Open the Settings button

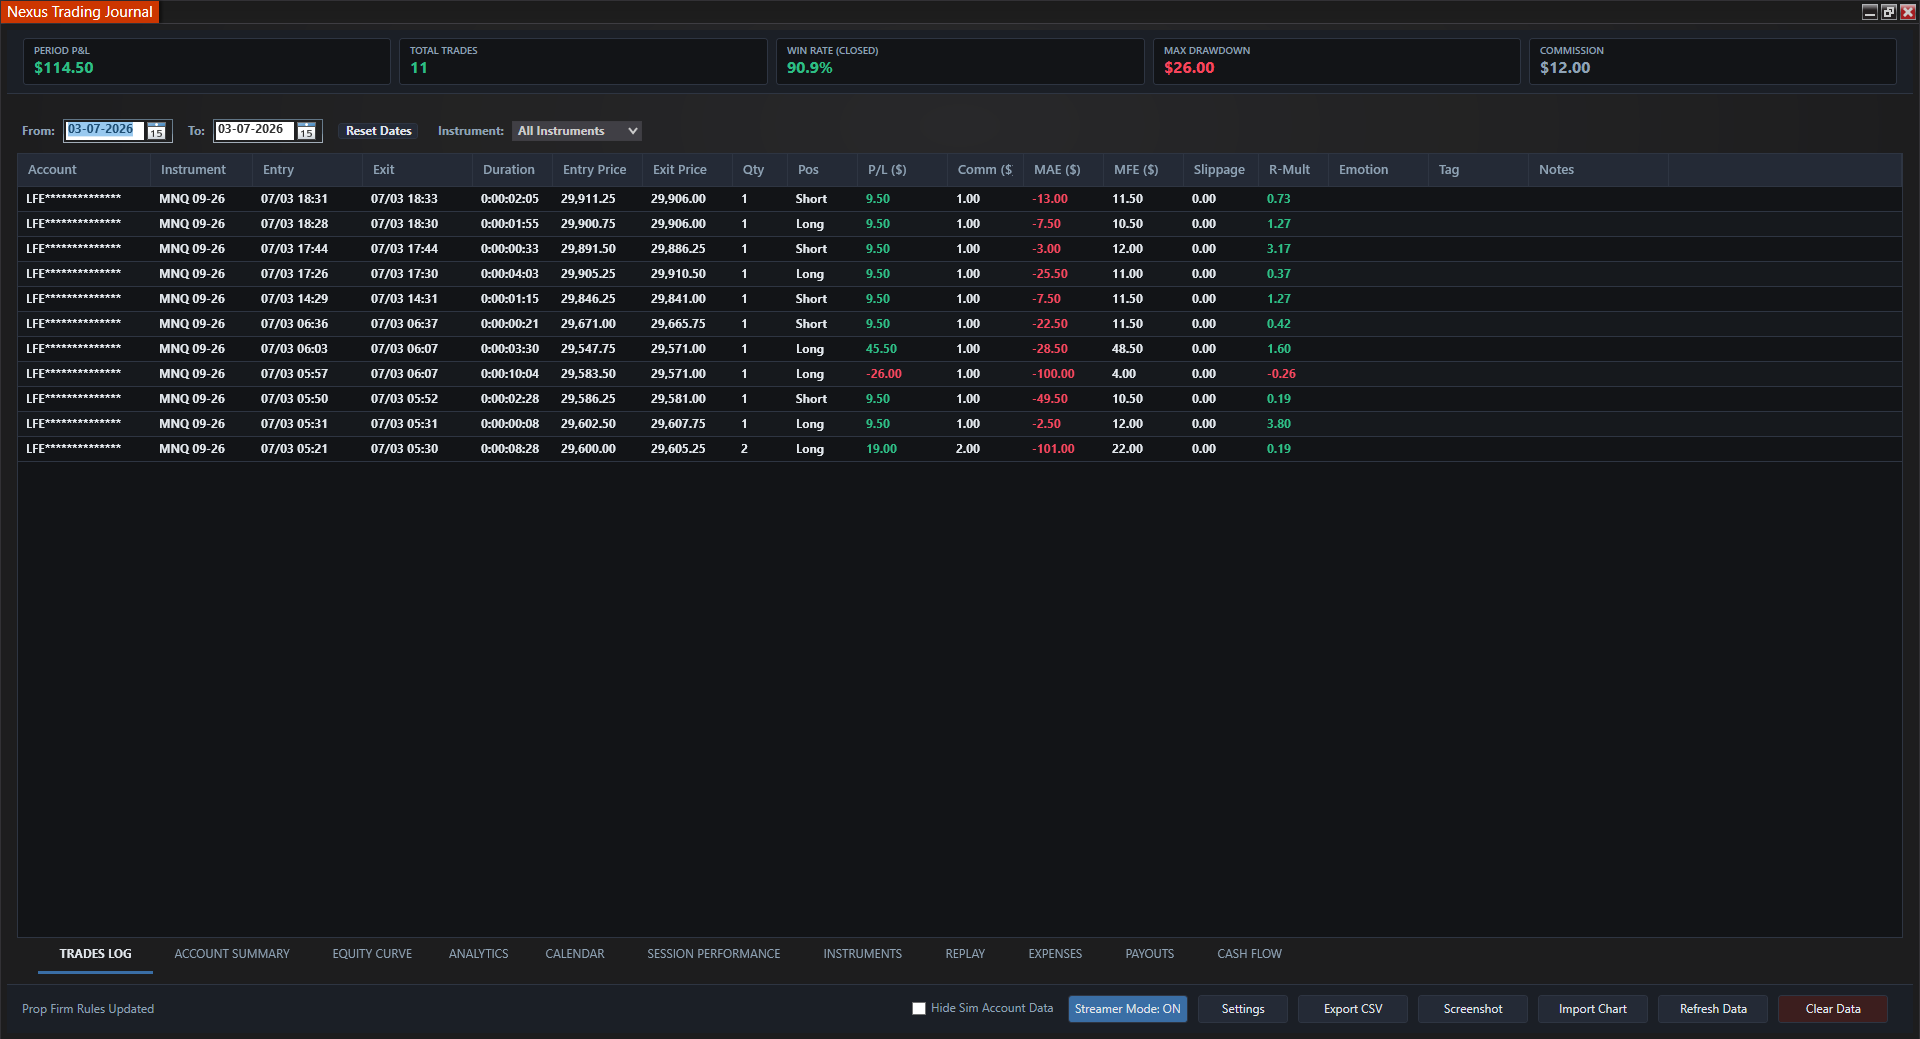1243,1009
